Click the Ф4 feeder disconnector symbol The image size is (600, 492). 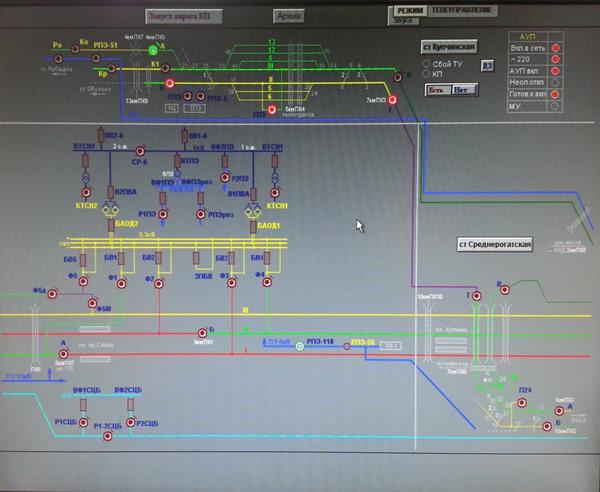pyautogui.click(x=267, y=282)
